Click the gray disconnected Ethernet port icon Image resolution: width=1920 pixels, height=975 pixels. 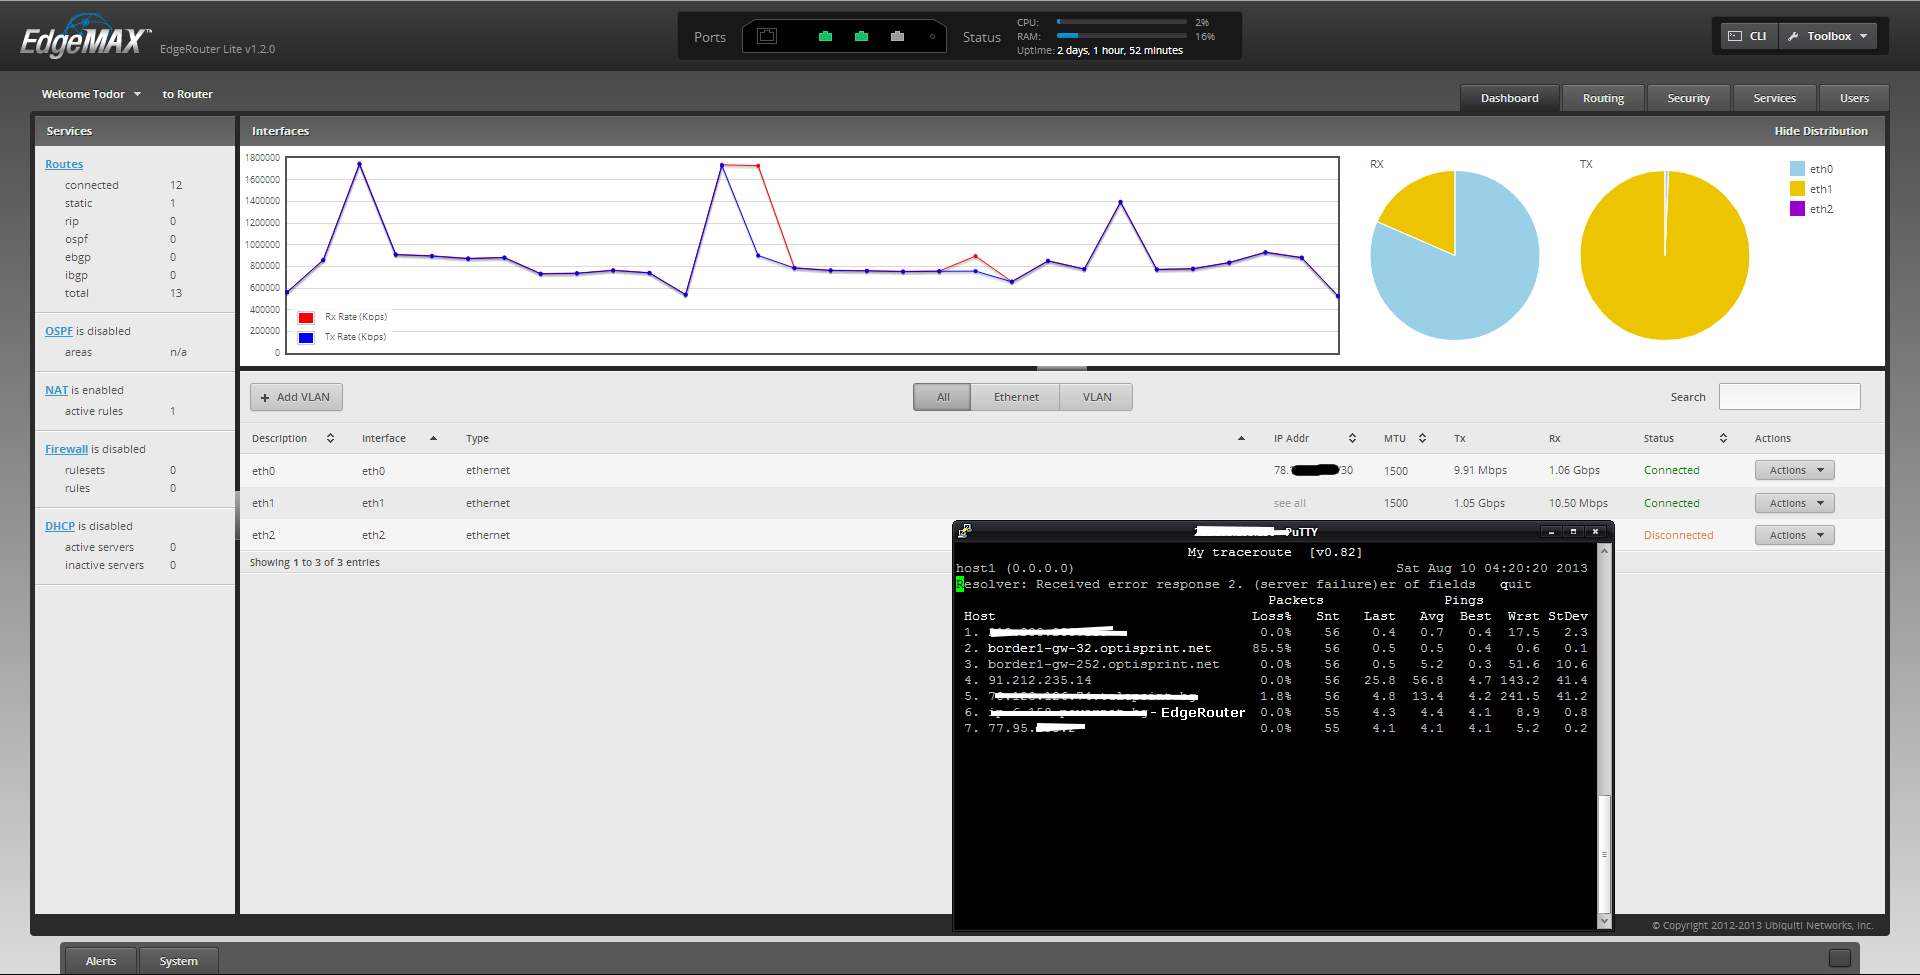click(x=897, y=37)
